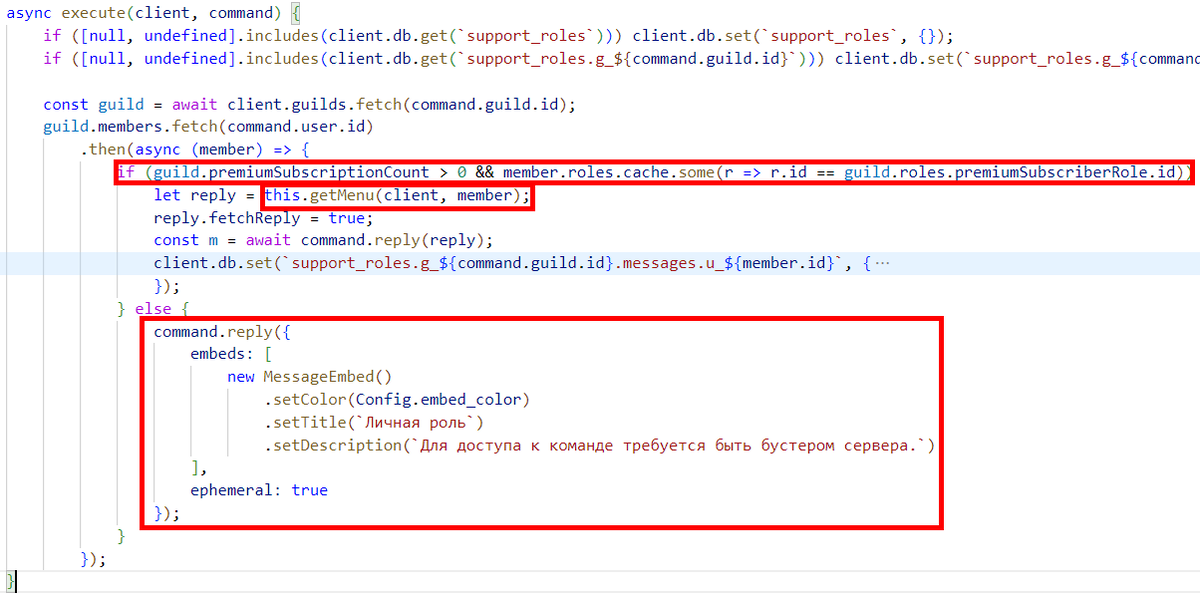Click the '.then' method

pyautogui.click(x=103, y=149)
